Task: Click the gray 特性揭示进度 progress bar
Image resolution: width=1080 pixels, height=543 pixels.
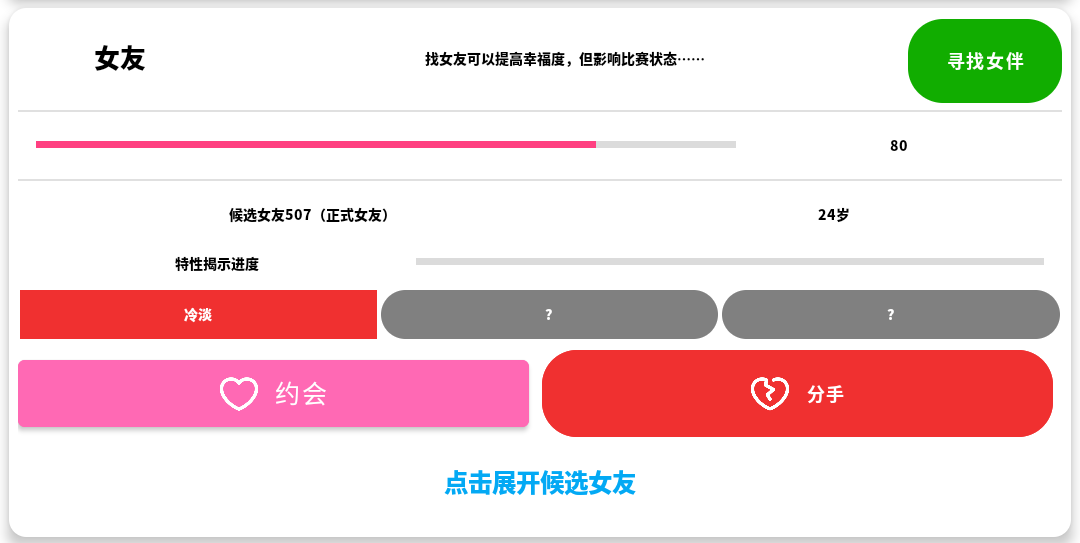Action: pyautogui.click(x=729, y=262)
